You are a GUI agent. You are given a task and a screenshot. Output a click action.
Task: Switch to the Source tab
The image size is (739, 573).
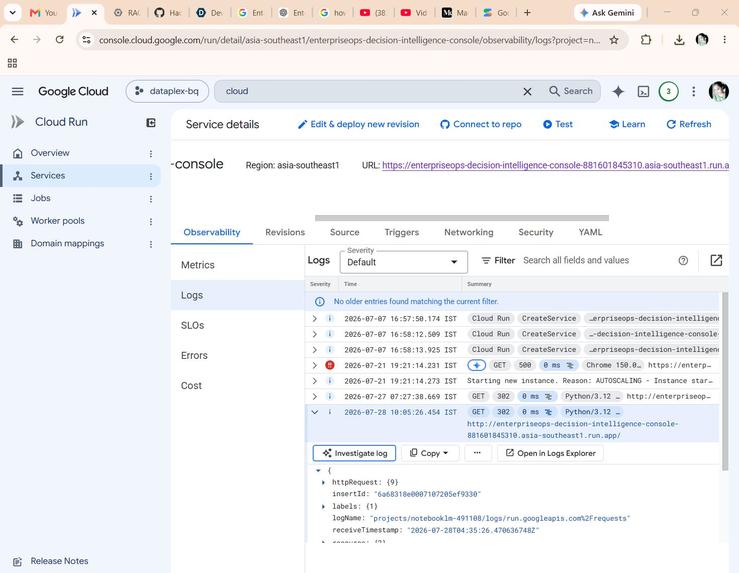point(345,232)
